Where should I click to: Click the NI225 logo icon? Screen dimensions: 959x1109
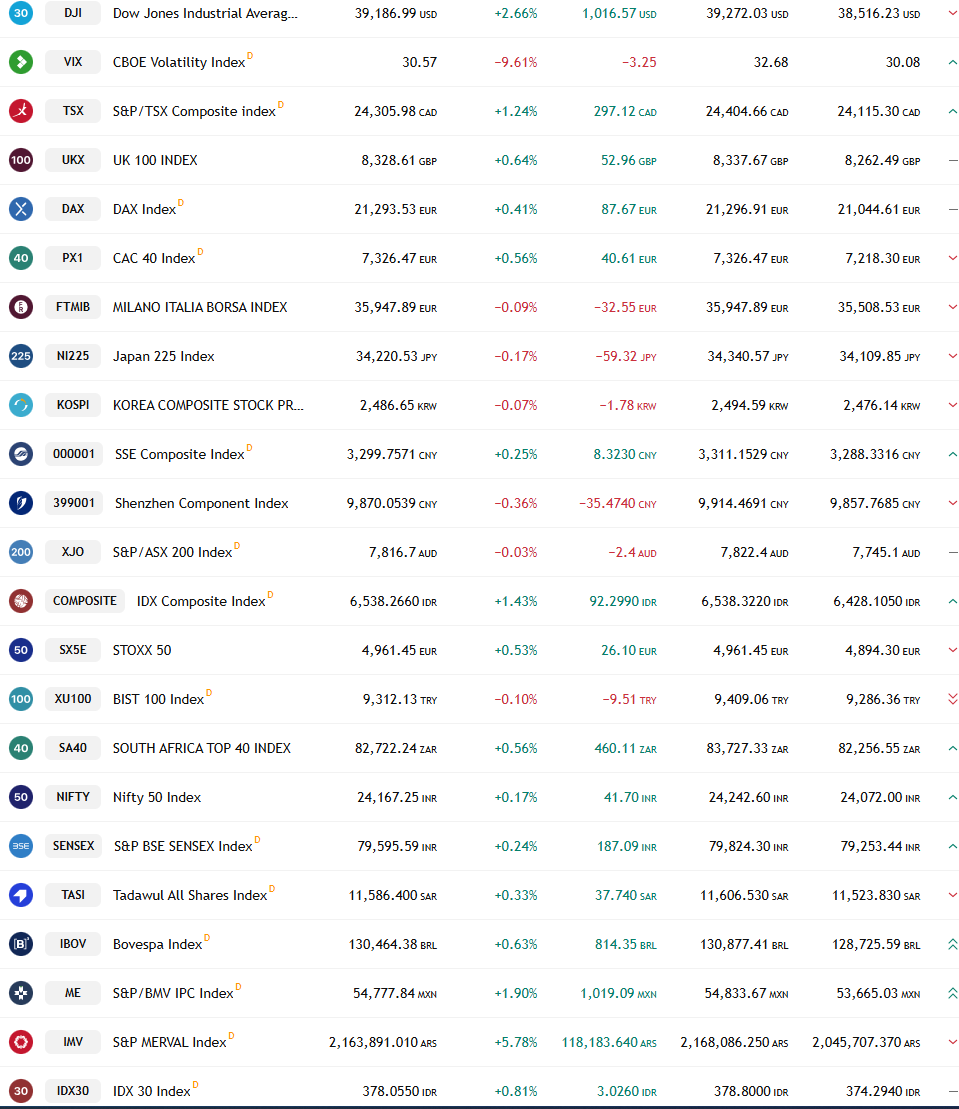tap(21, 356)
